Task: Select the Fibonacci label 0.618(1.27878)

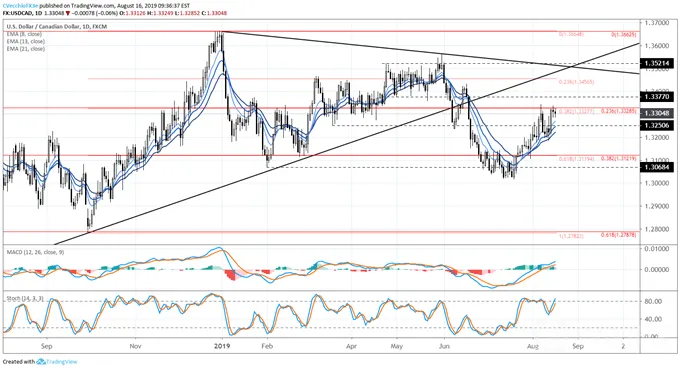Action: tap(618, 235)
